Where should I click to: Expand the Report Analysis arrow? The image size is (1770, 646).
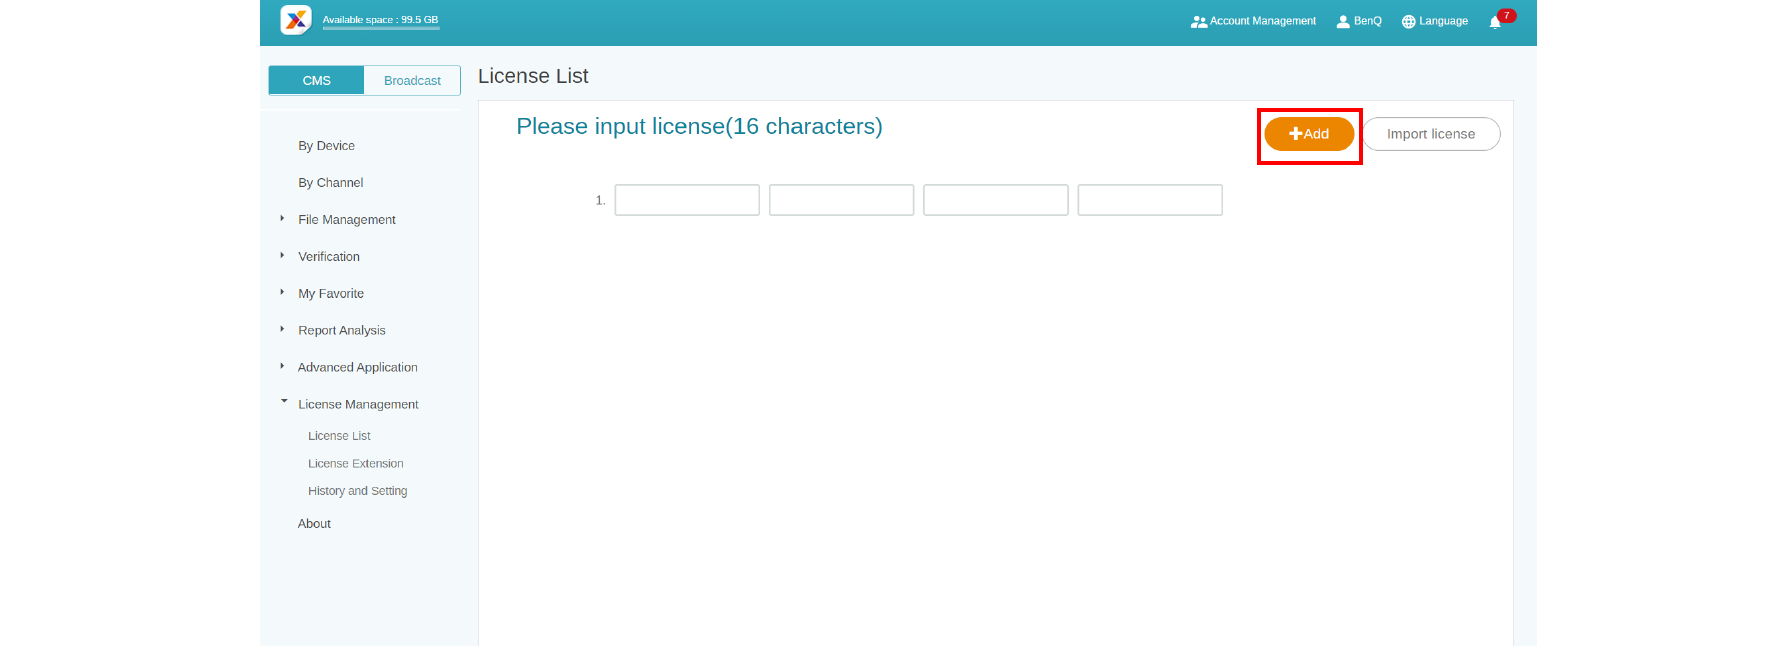[x=283, y=329]
